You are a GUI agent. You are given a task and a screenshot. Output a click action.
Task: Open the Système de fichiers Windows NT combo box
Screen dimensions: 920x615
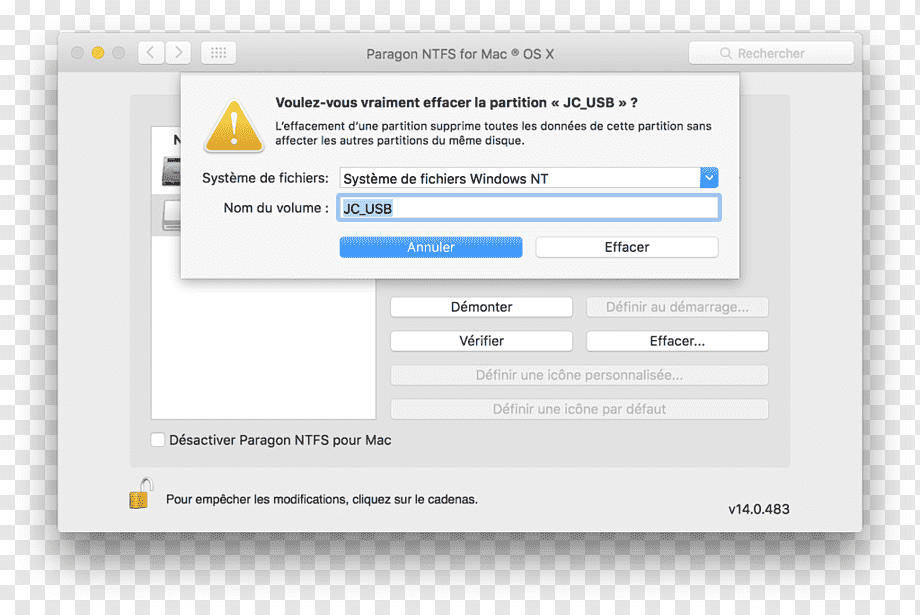click(529, 178)
